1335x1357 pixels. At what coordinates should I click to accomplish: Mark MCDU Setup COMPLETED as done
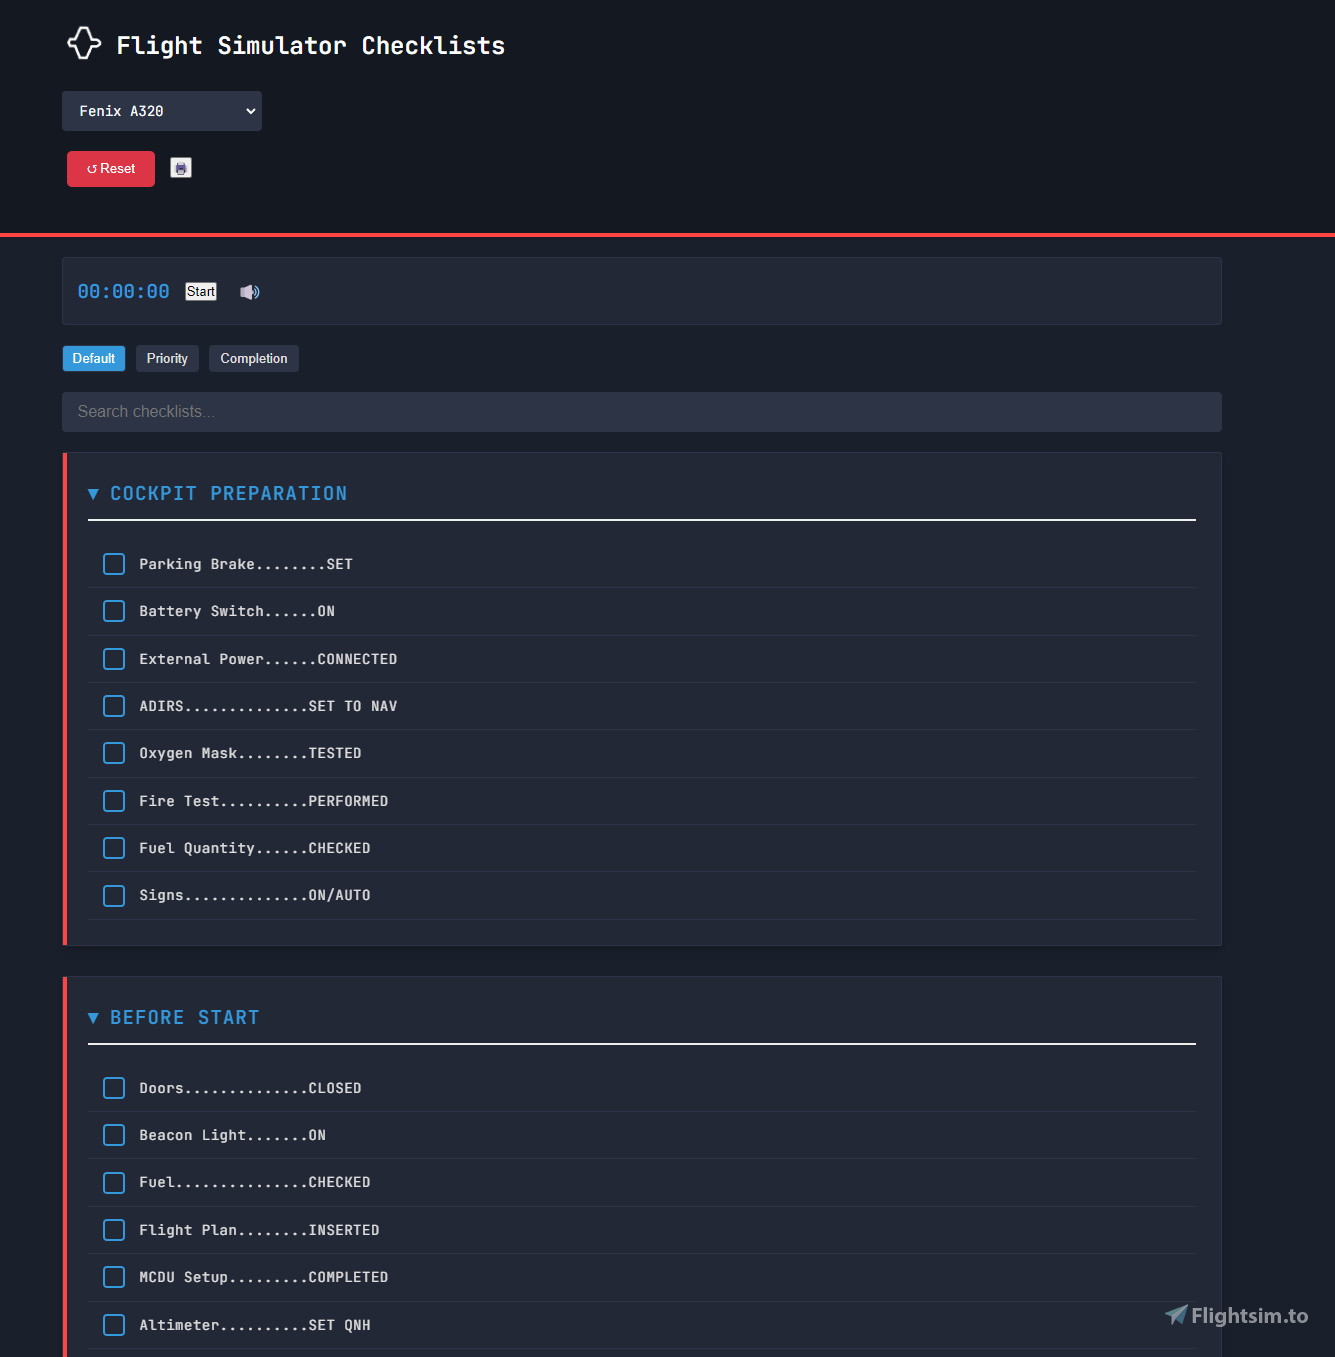tap(113, 1277)
